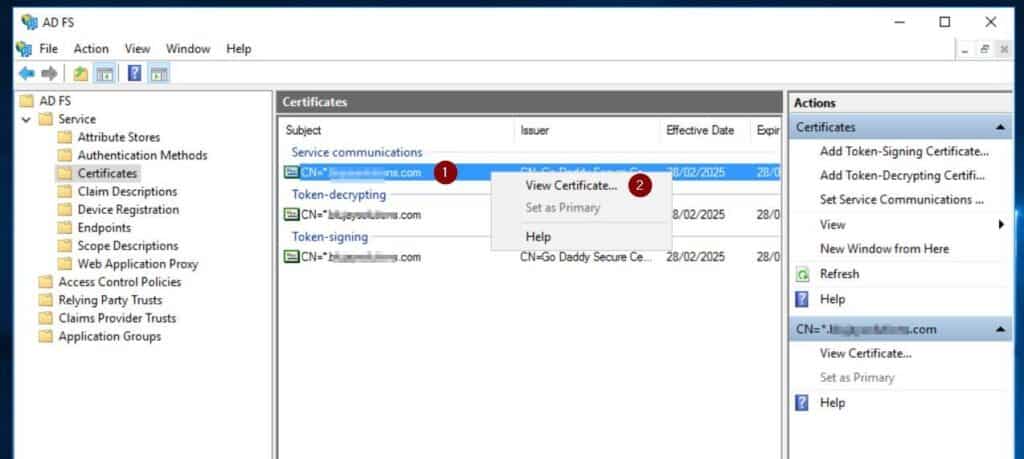Choose View Certificate... from context menu

571,185
